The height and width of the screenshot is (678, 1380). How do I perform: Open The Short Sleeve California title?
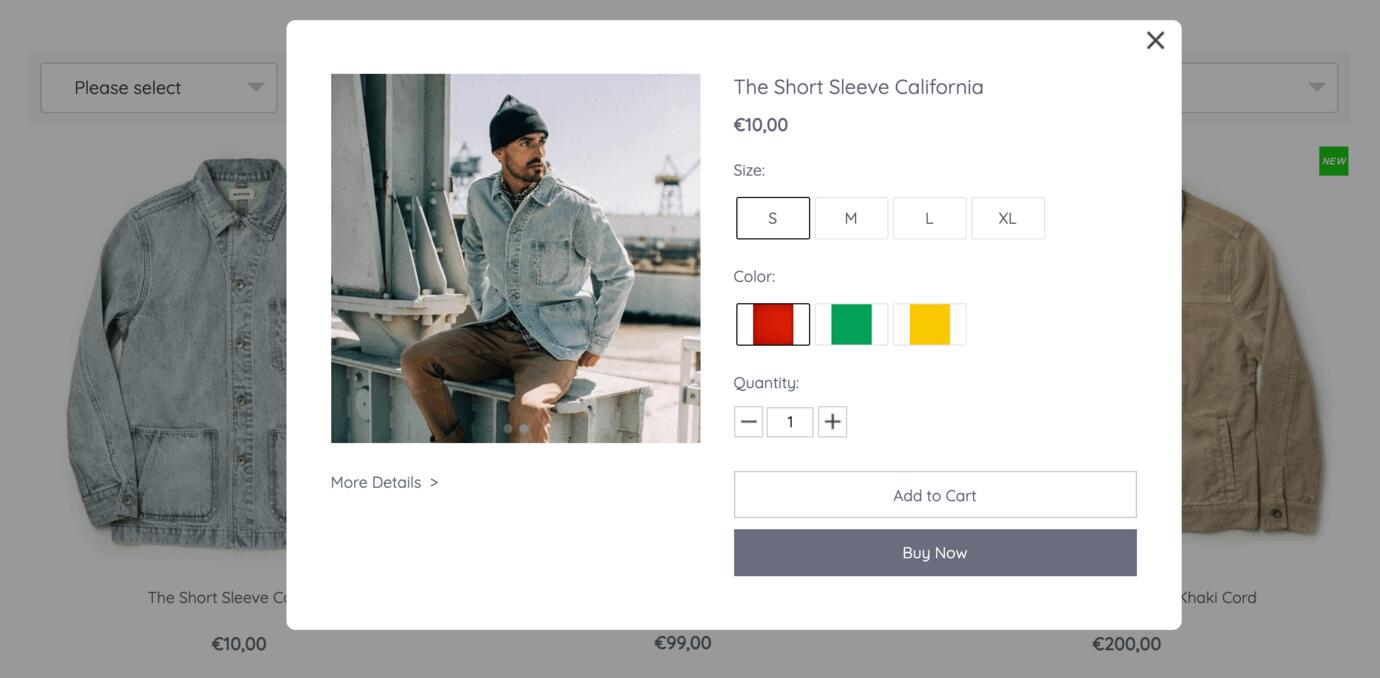click(x=858, y=87)
